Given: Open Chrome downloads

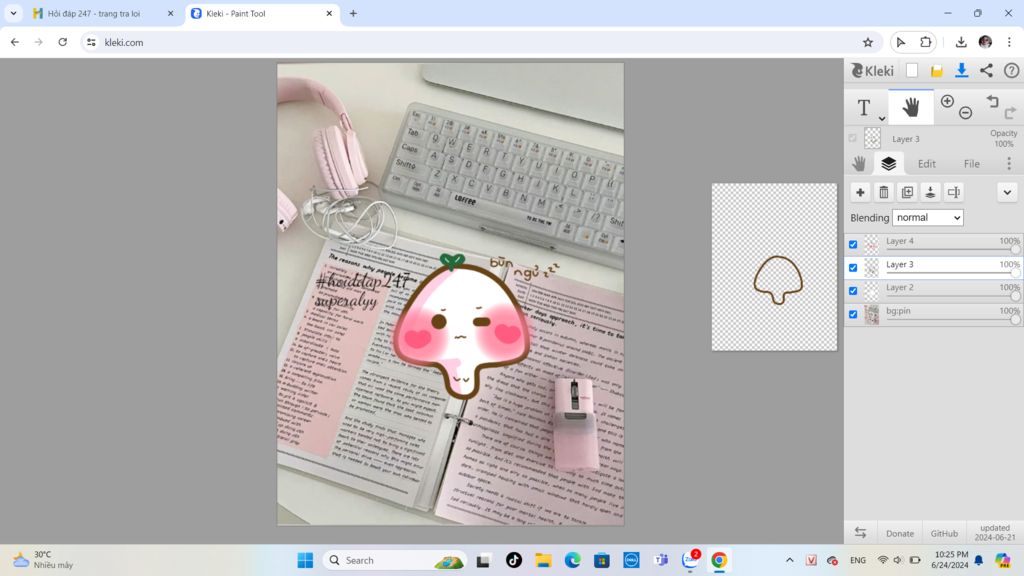Looking at the screenshot, I should tap(961, 42).
